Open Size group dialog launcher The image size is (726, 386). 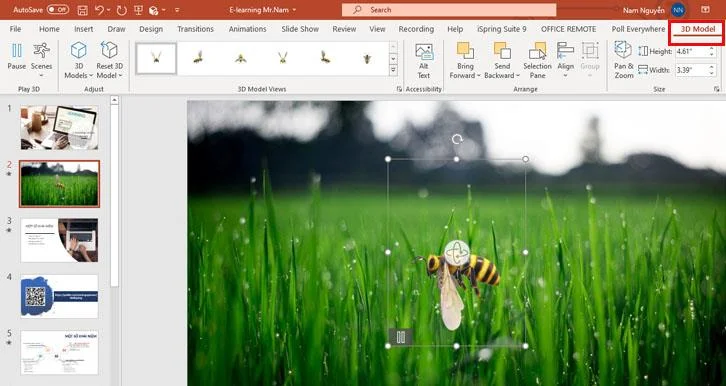tap(717, 89)
